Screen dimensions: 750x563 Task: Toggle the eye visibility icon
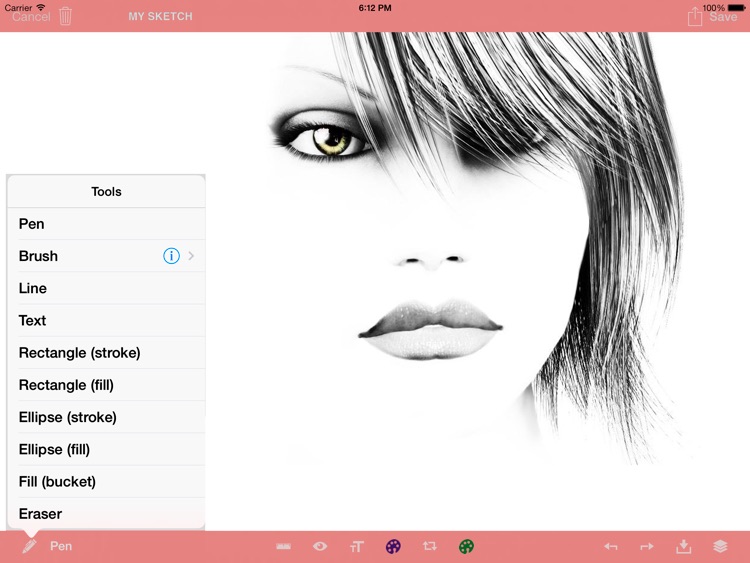pos(320,546)
